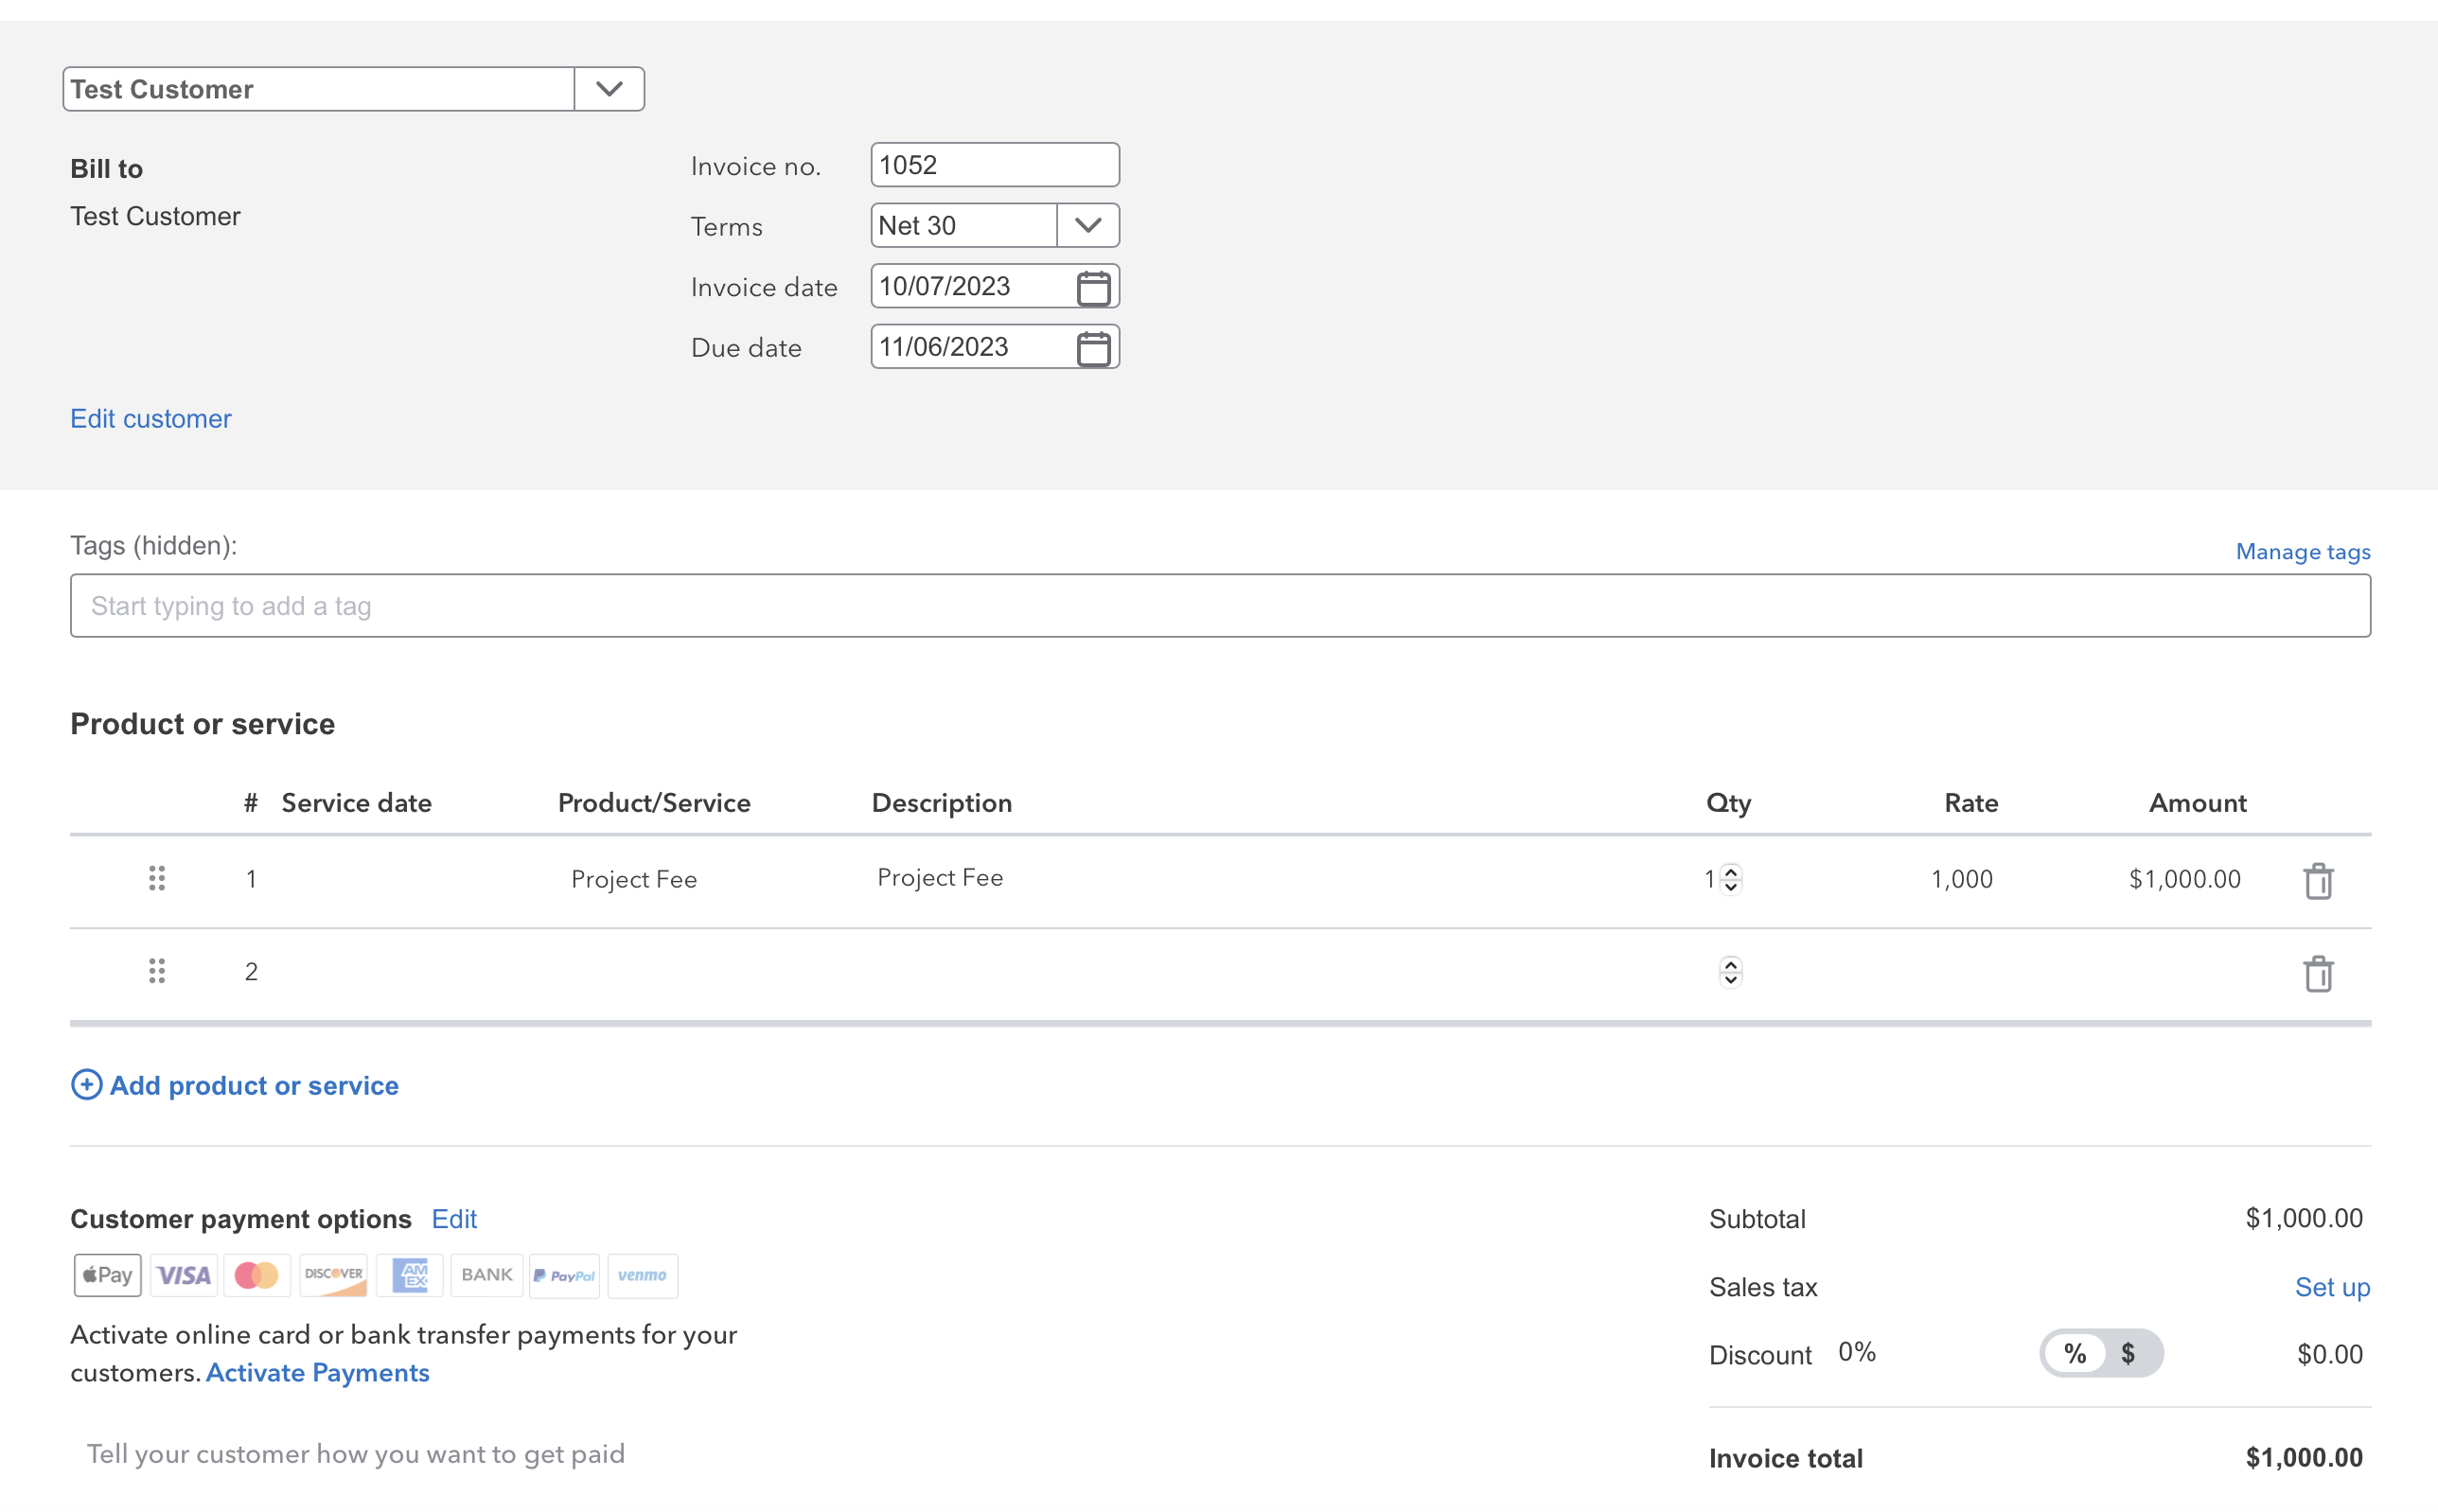Set up sales tax
This screenshot has width=2438, height=1512.
(2333, 1287)
